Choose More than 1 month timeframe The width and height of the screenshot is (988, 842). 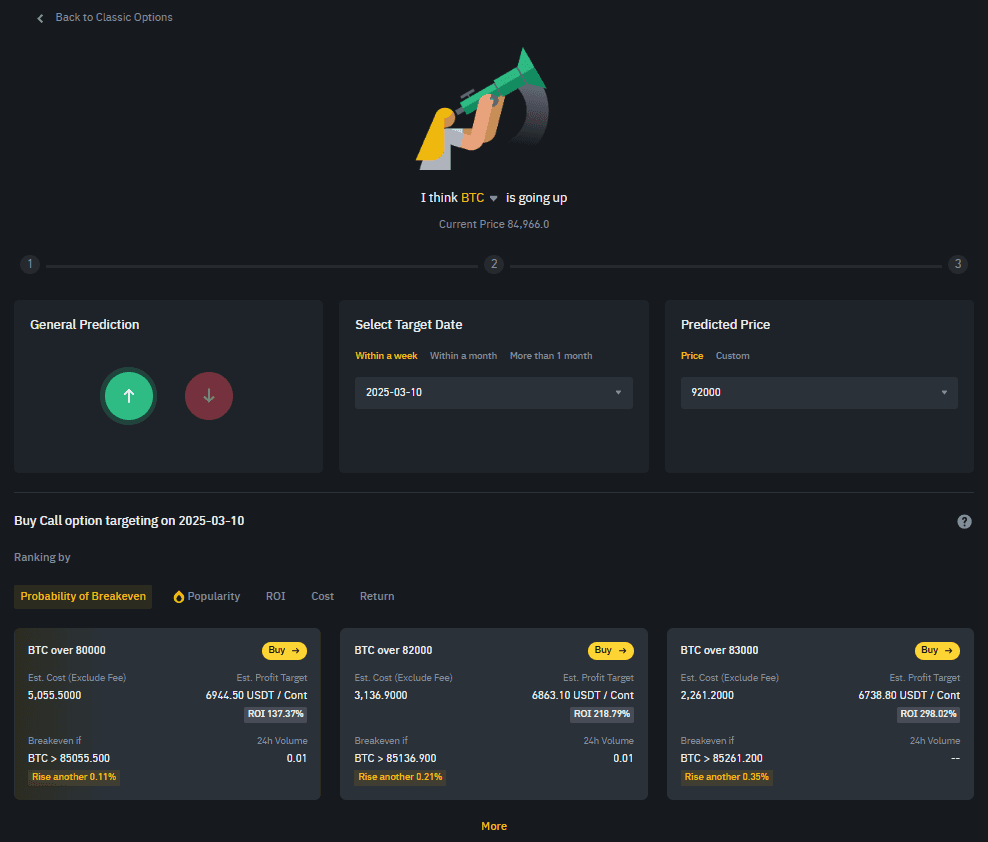551,356
